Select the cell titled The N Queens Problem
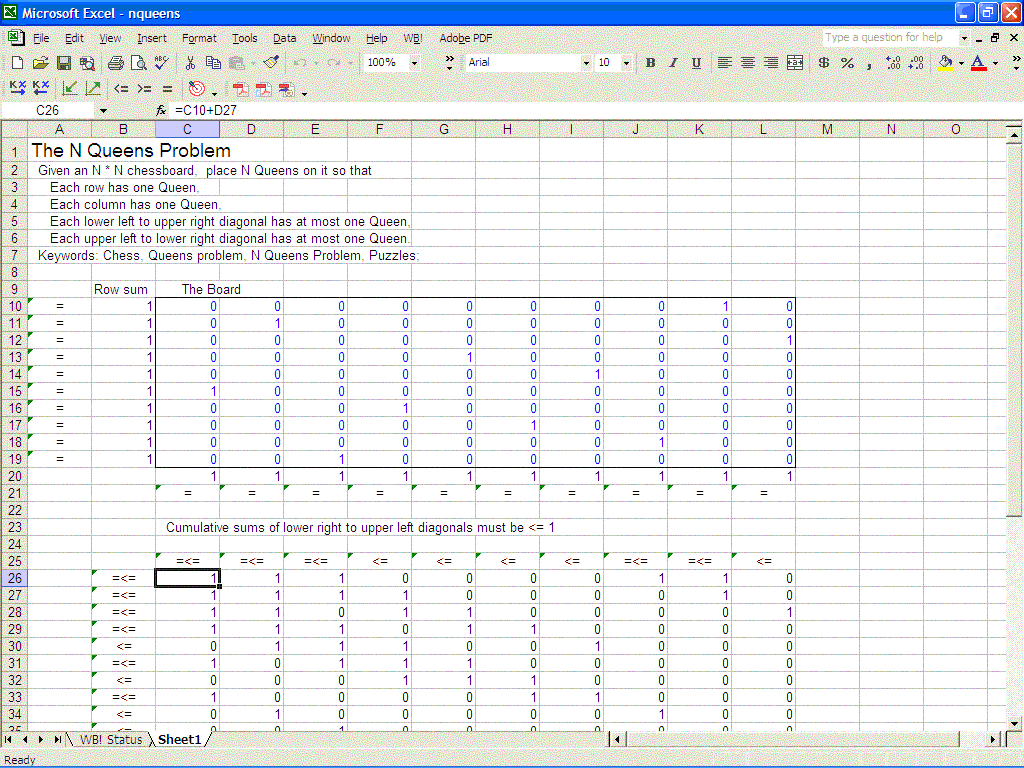 tap(59, 151)
